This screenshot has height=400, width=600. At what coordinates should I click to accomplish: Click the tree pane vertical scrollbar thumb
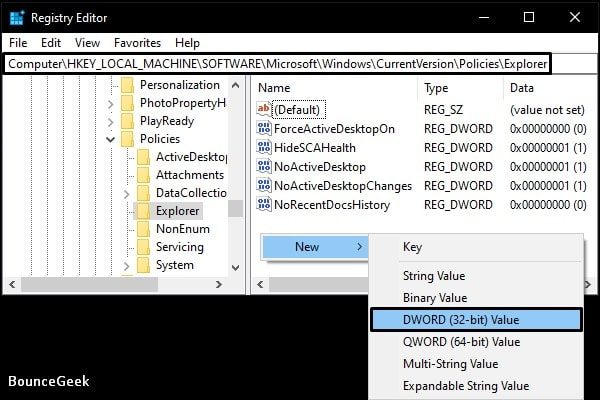[x=236, y=209]
